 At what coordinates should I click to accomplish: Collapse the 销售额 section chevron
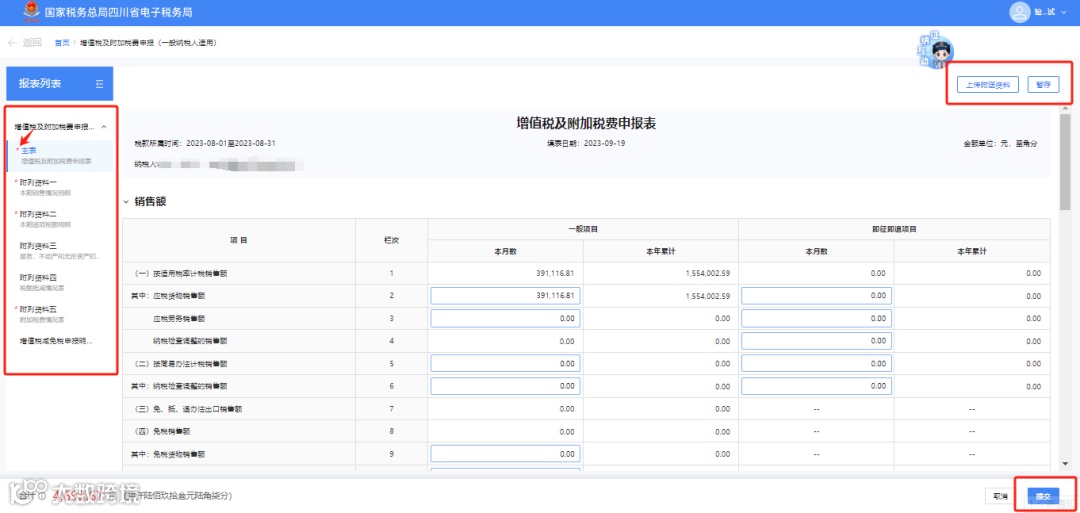126,202
